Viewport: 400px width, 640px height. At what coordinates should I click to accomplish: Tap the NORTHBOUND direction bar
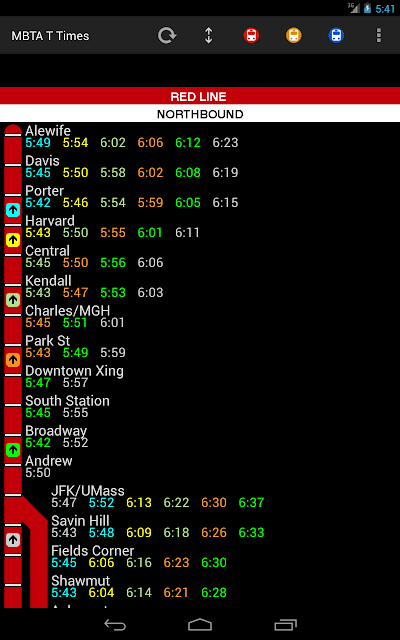pyautogui.click(x=200, y=114)
